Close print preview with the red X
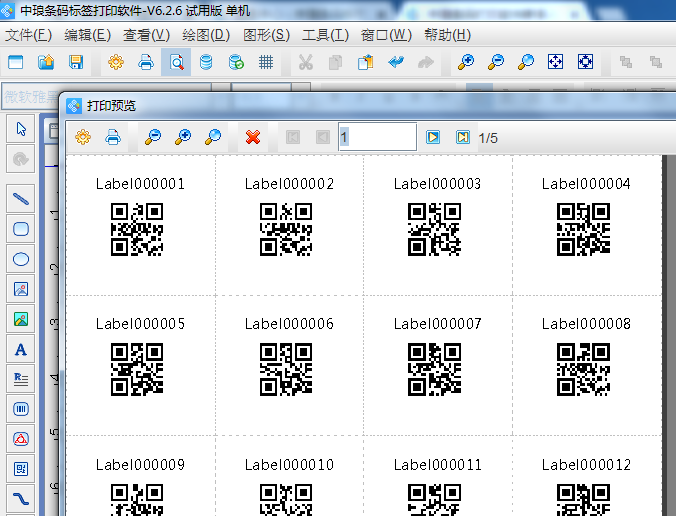676x516 pixels. coord(253,137)
